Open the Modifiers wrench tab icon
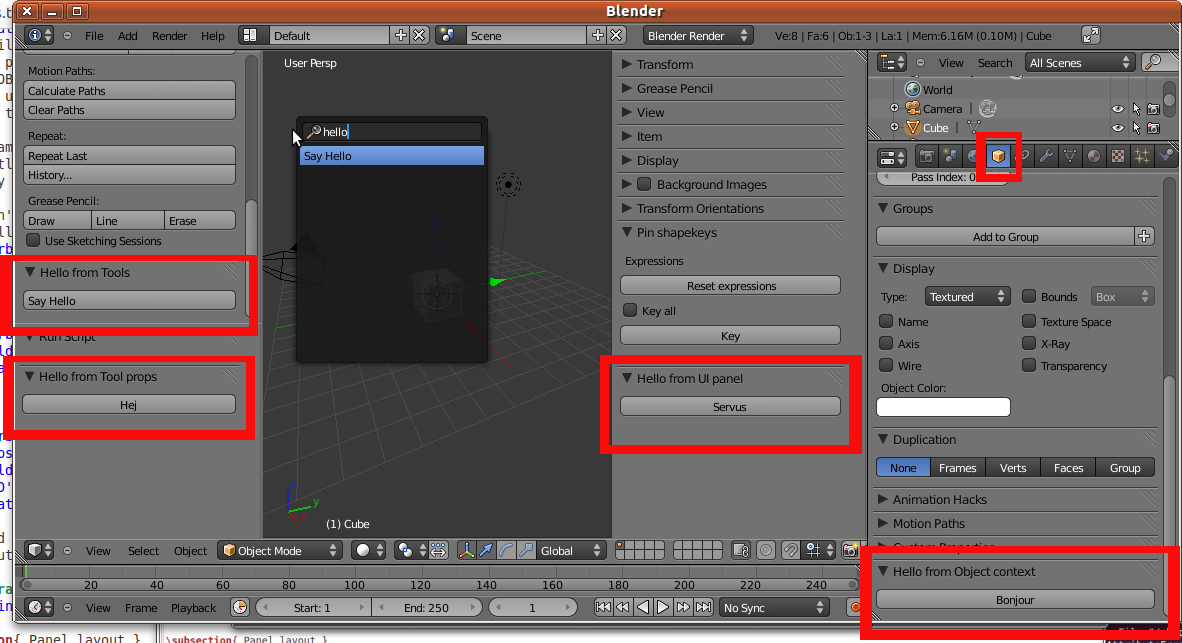The height and width of the screenshot is (643, 1182). (1046, 157)
